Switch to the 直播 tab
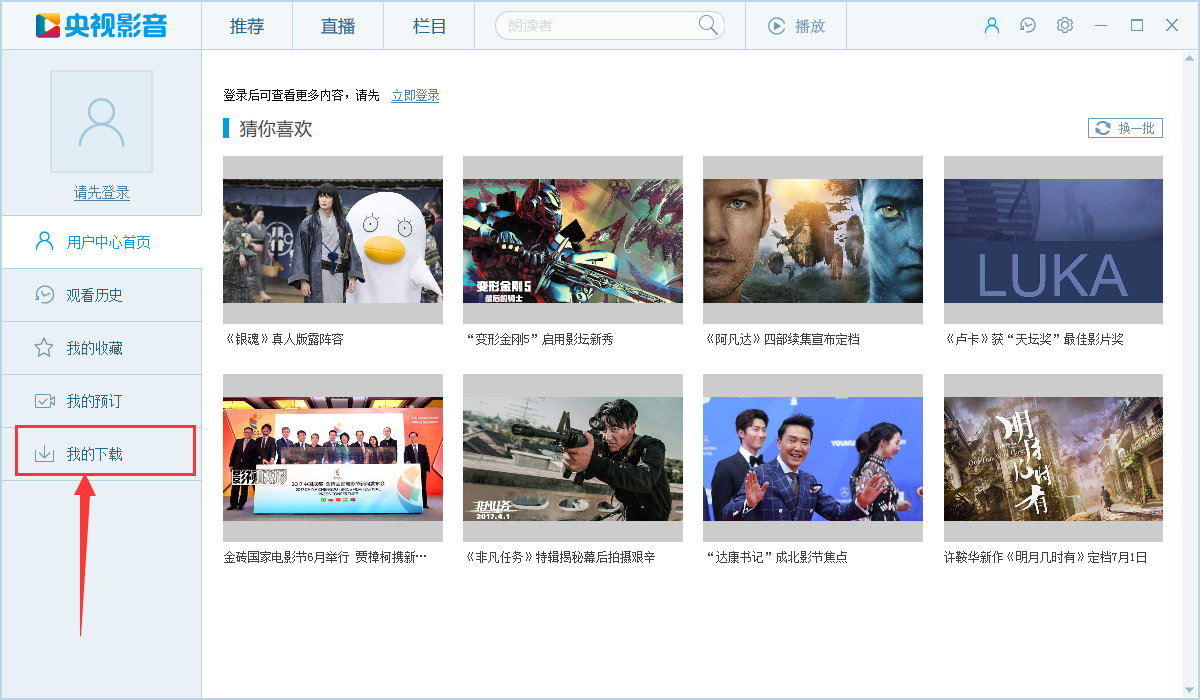This screenshot has height=700, width=1200. click(337, 25)
